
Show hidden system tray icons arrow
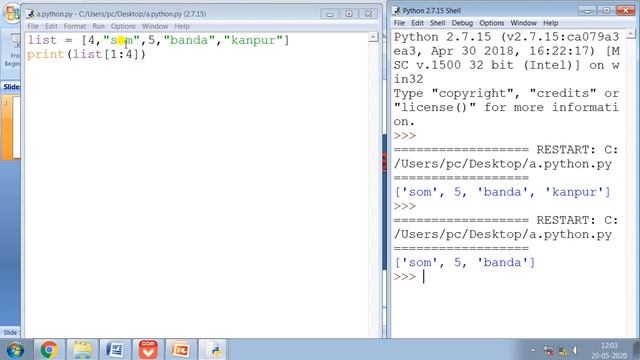pyautogui.click(x=533, y=350)
